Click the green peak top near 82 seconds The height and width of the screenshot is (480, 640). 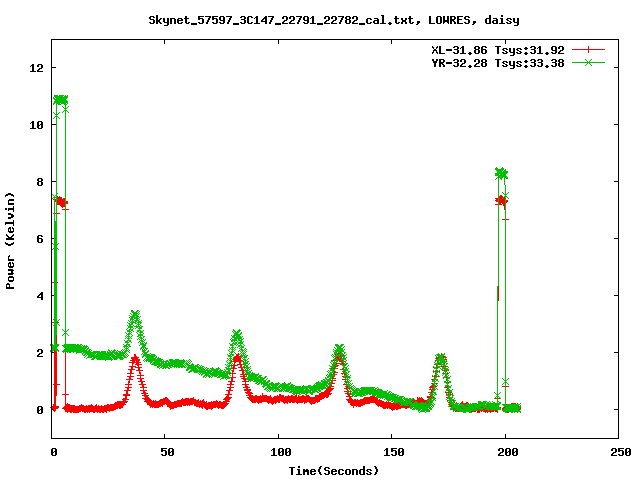click(x=237, y=335)
